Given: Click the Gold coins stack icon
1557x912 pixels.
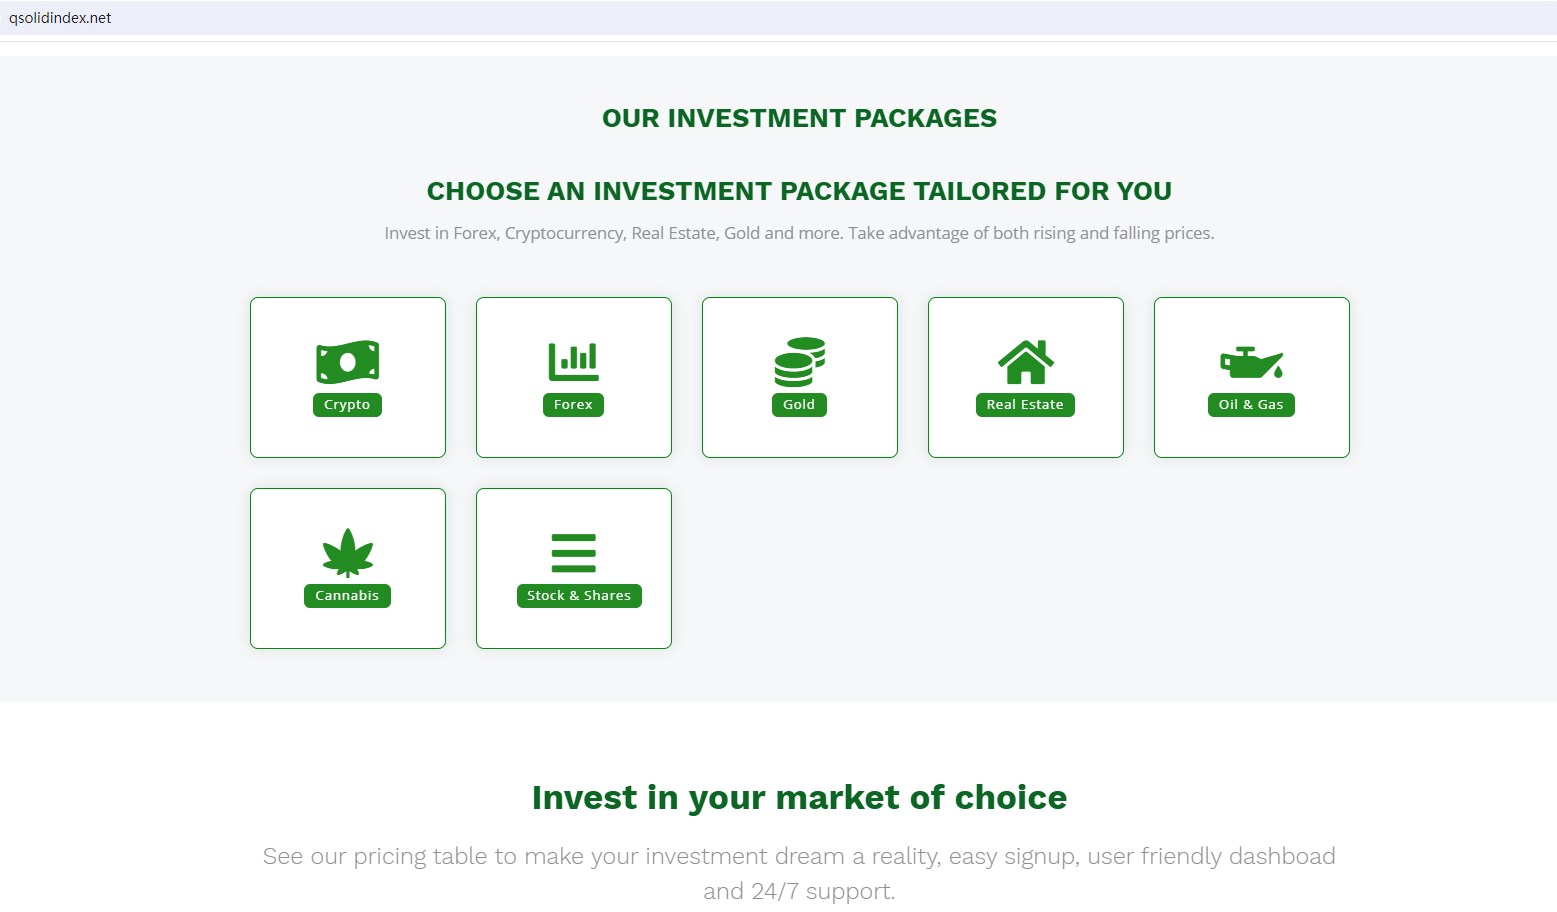Looking at the screenshot, I should pyautogui.click(x=799, y=362).
